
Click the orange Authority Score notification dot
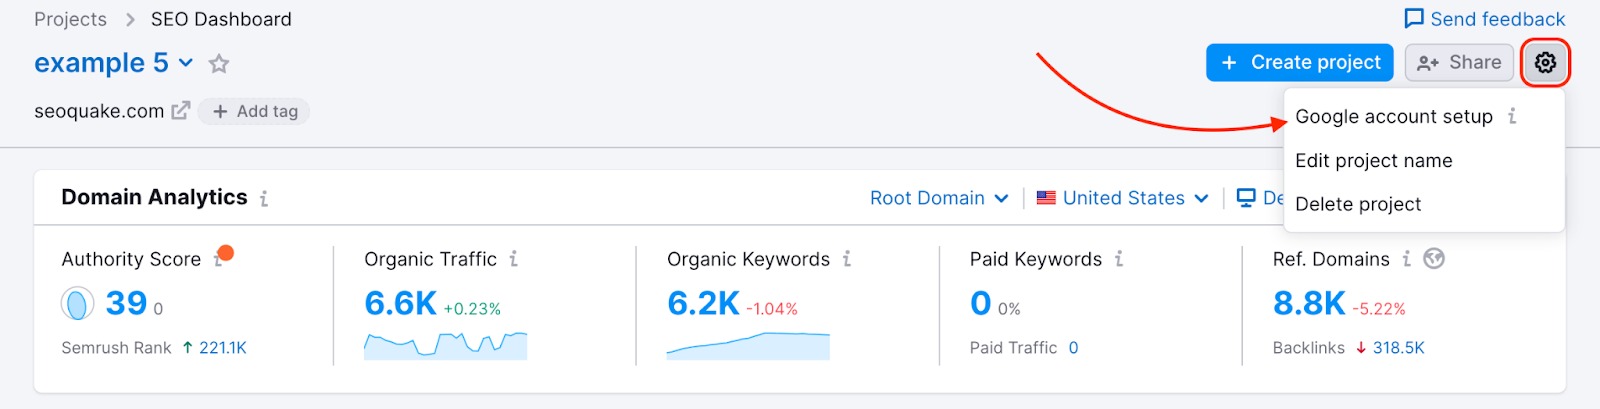tap(226, 253)
